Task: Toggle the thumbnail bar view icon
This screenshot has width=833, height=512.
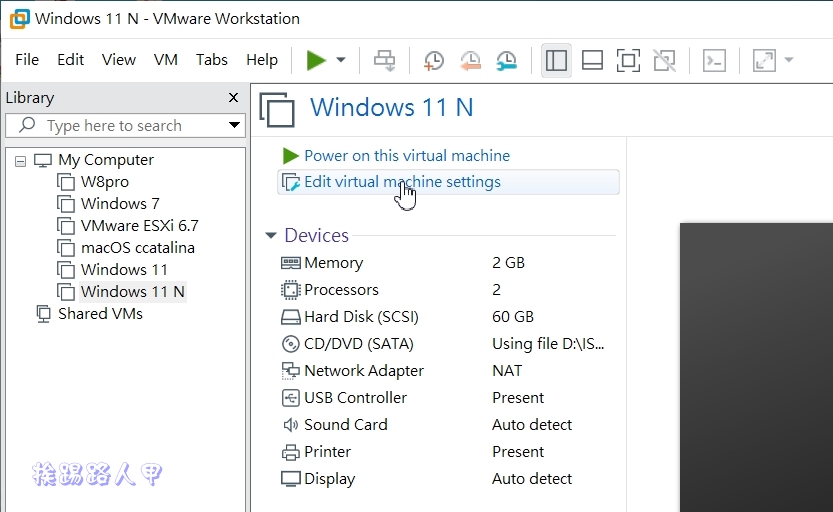Action: point(592,60)
